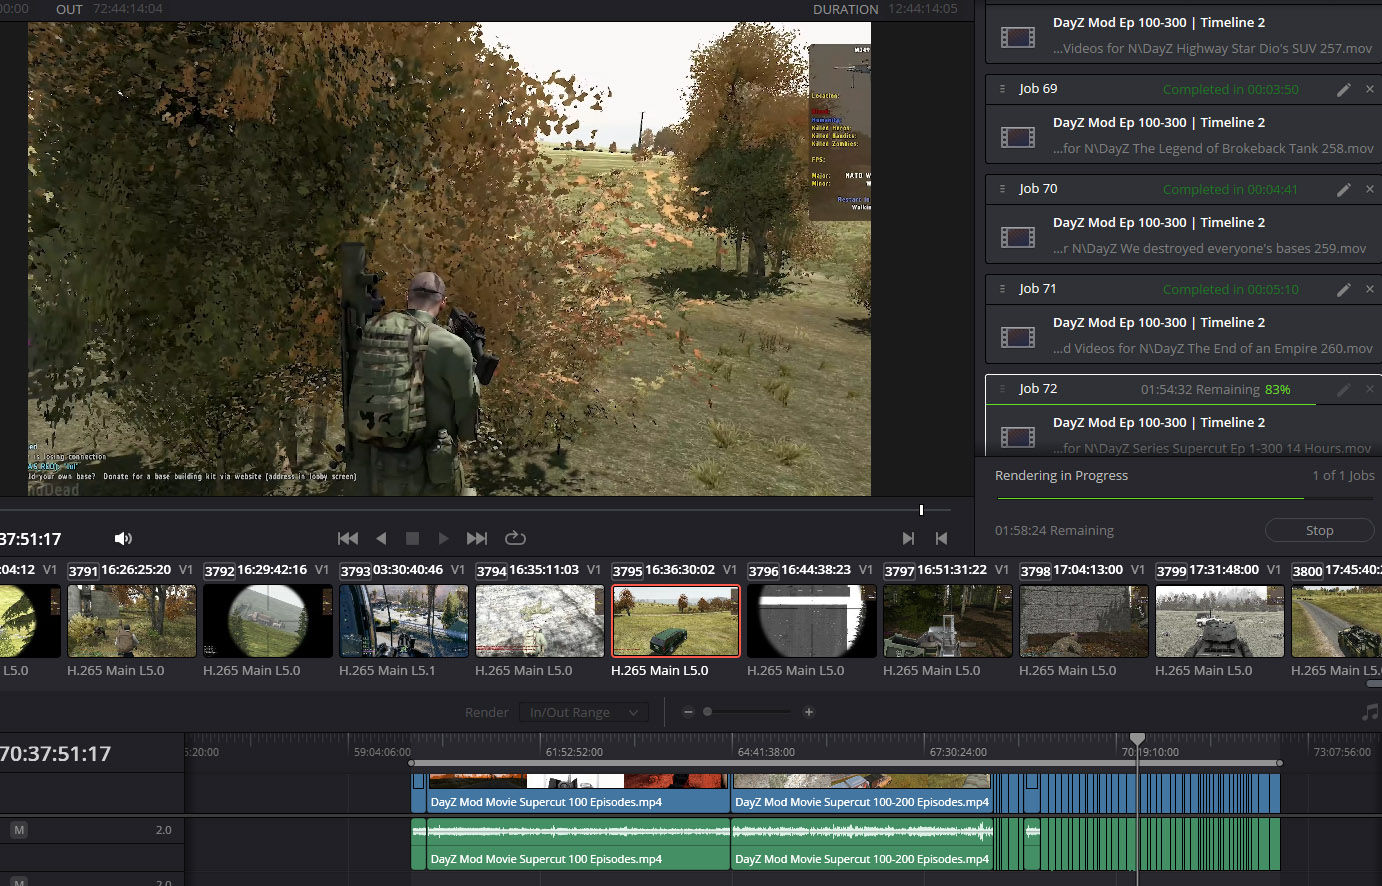Select the '100-200 Episodes.mp4' green audio clip
This screenshot has width=1382, height=886.
pos(862,844)
